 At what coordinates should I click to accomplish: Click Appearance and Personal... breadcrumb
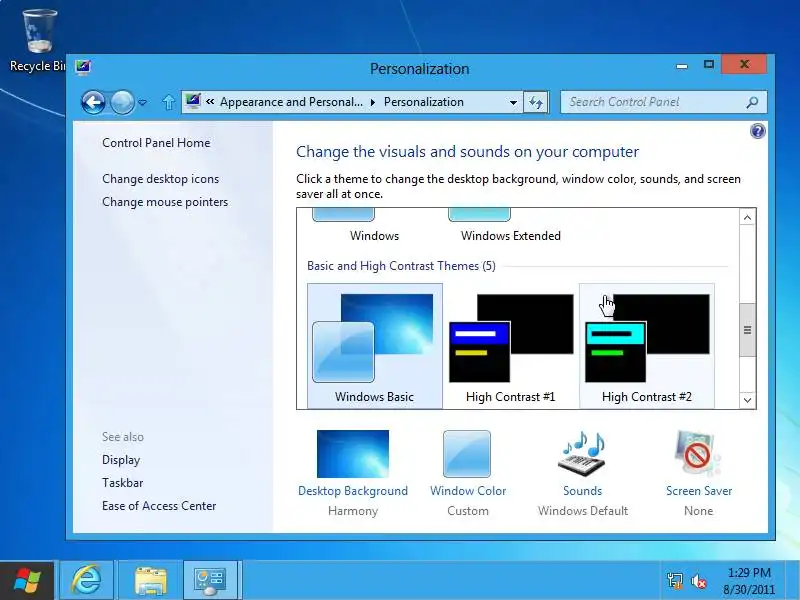(291, 102)
